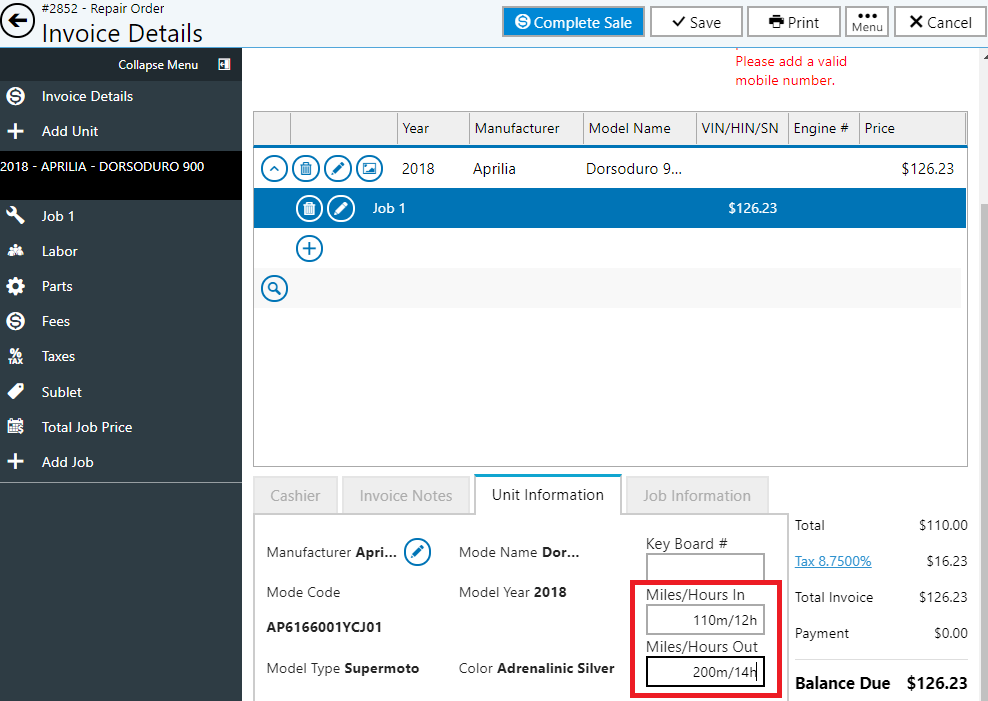
Task: Click the dollar icon beside Fees
Action: tap(16, 321)
